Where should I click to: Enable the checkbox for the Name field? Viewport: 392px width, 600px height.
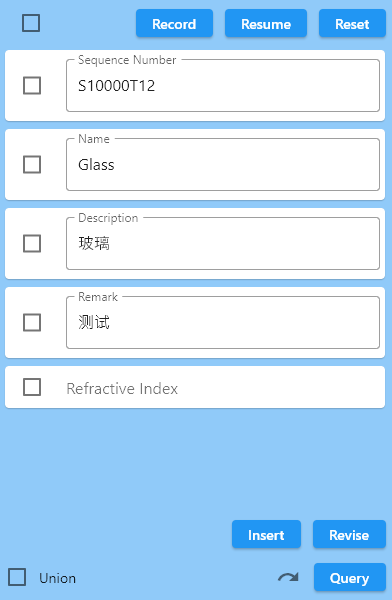click(x=32, y=165)
